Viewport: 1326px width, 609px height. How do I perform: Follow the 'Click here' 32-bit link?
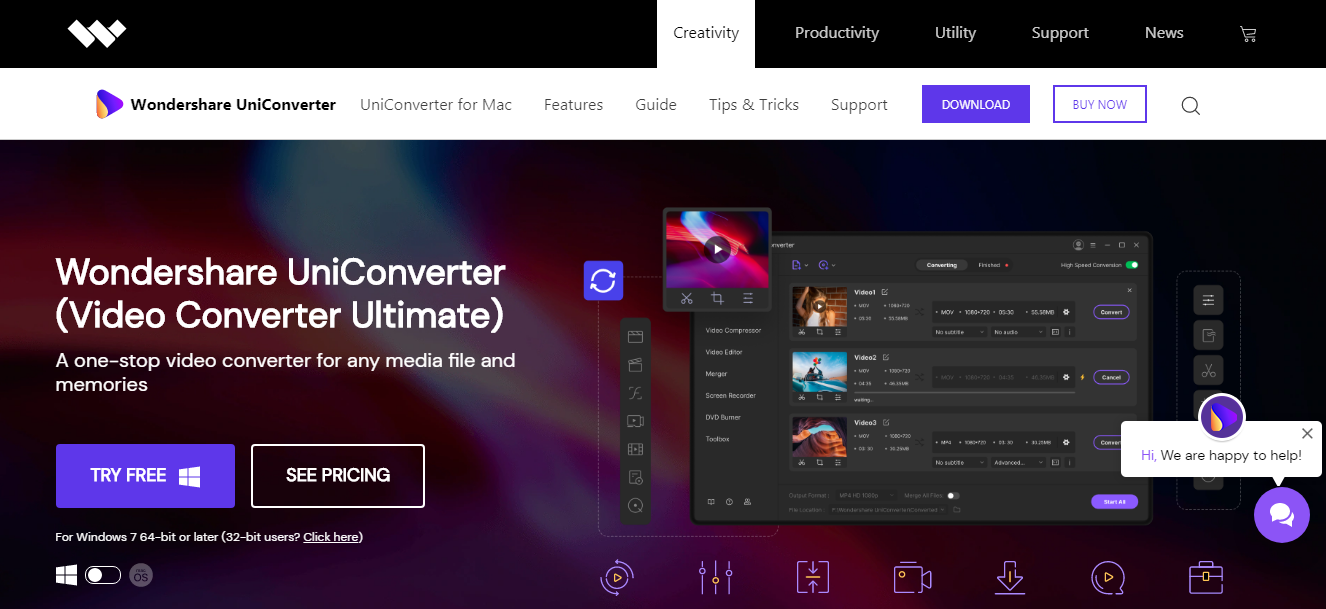331,537
